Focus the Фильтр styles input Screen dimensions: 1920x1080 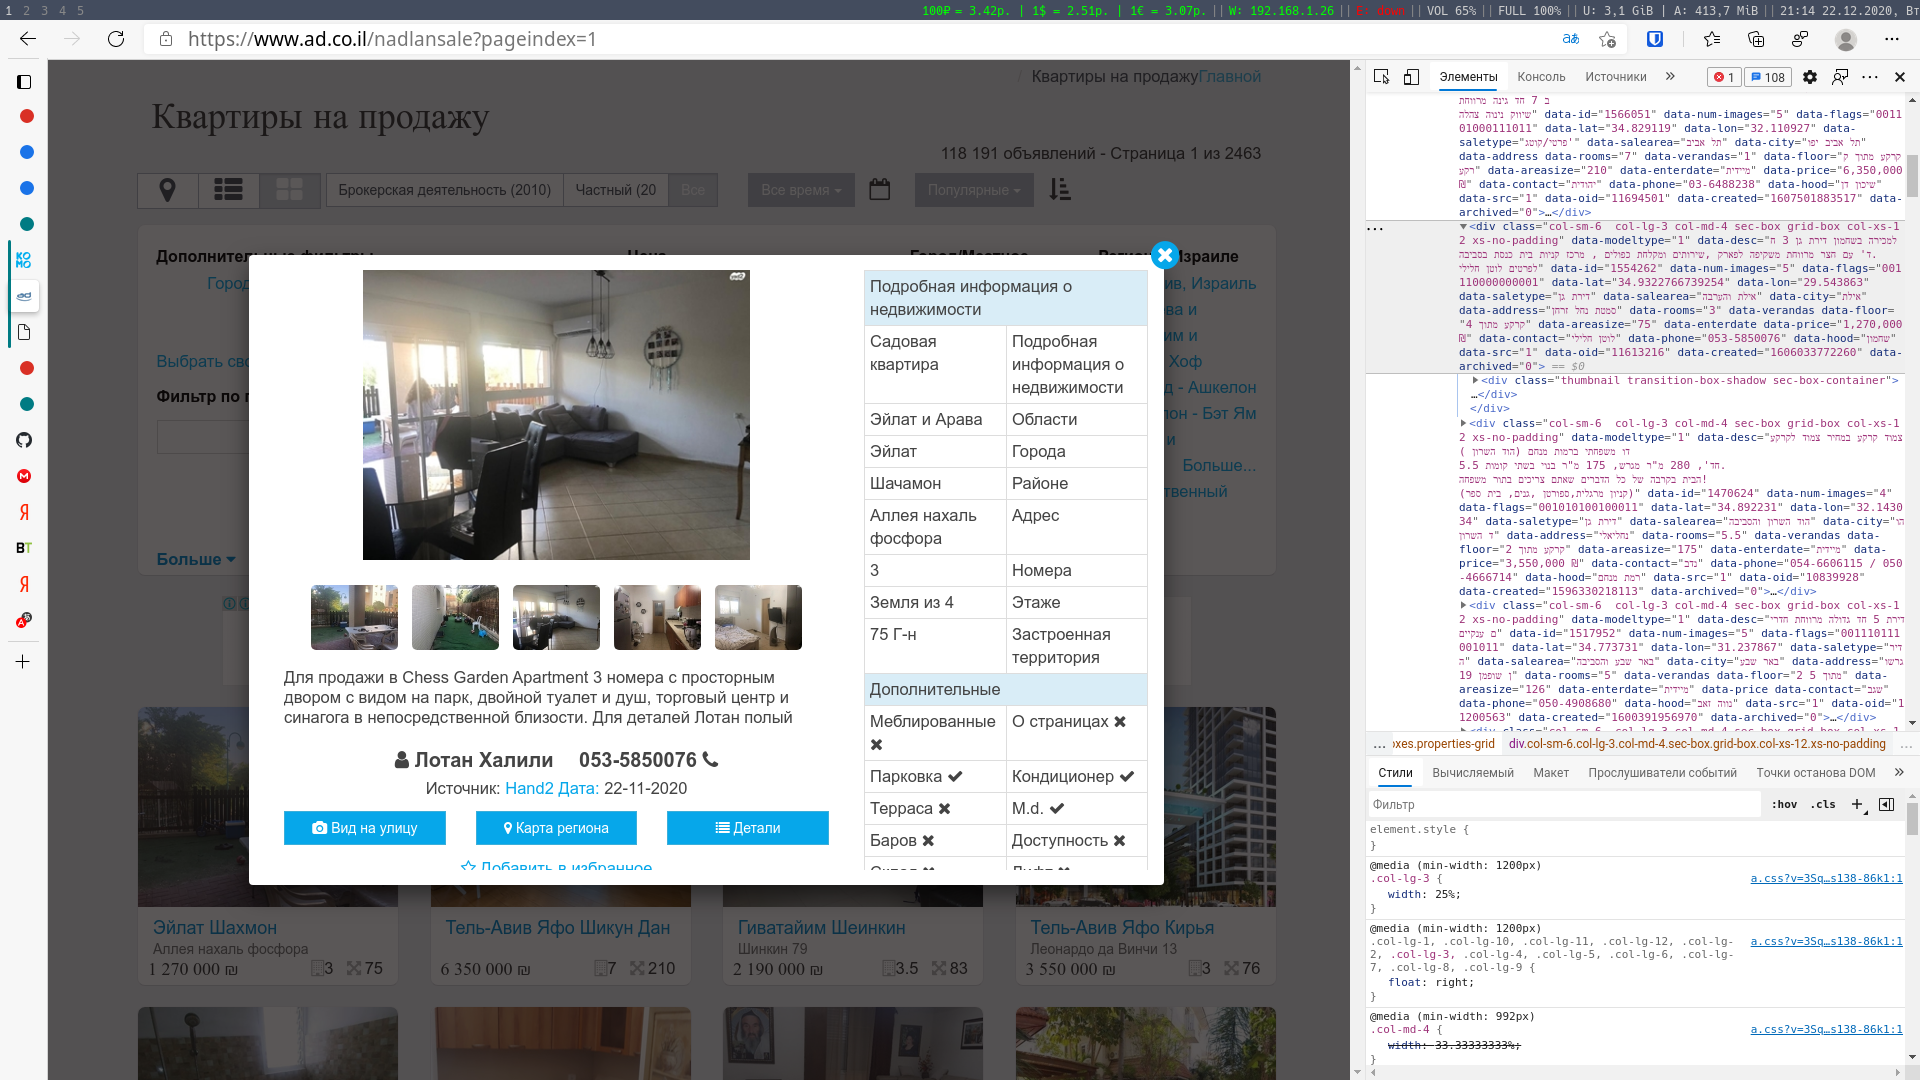pyautogui.click(x=1563, y=804)
